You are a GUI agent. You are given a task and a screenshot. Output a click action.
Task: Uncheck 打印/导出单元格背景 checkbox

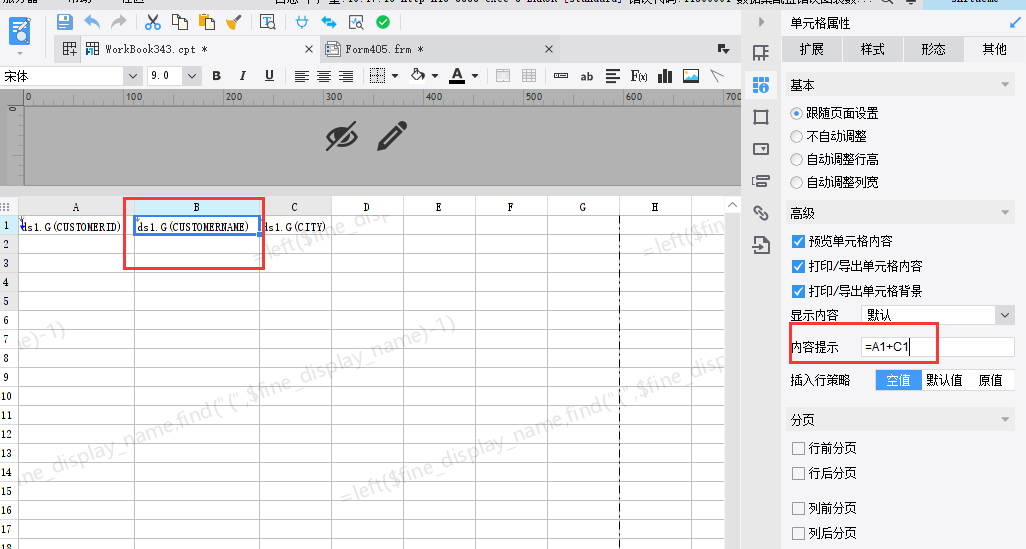click(x=798, y=291)
